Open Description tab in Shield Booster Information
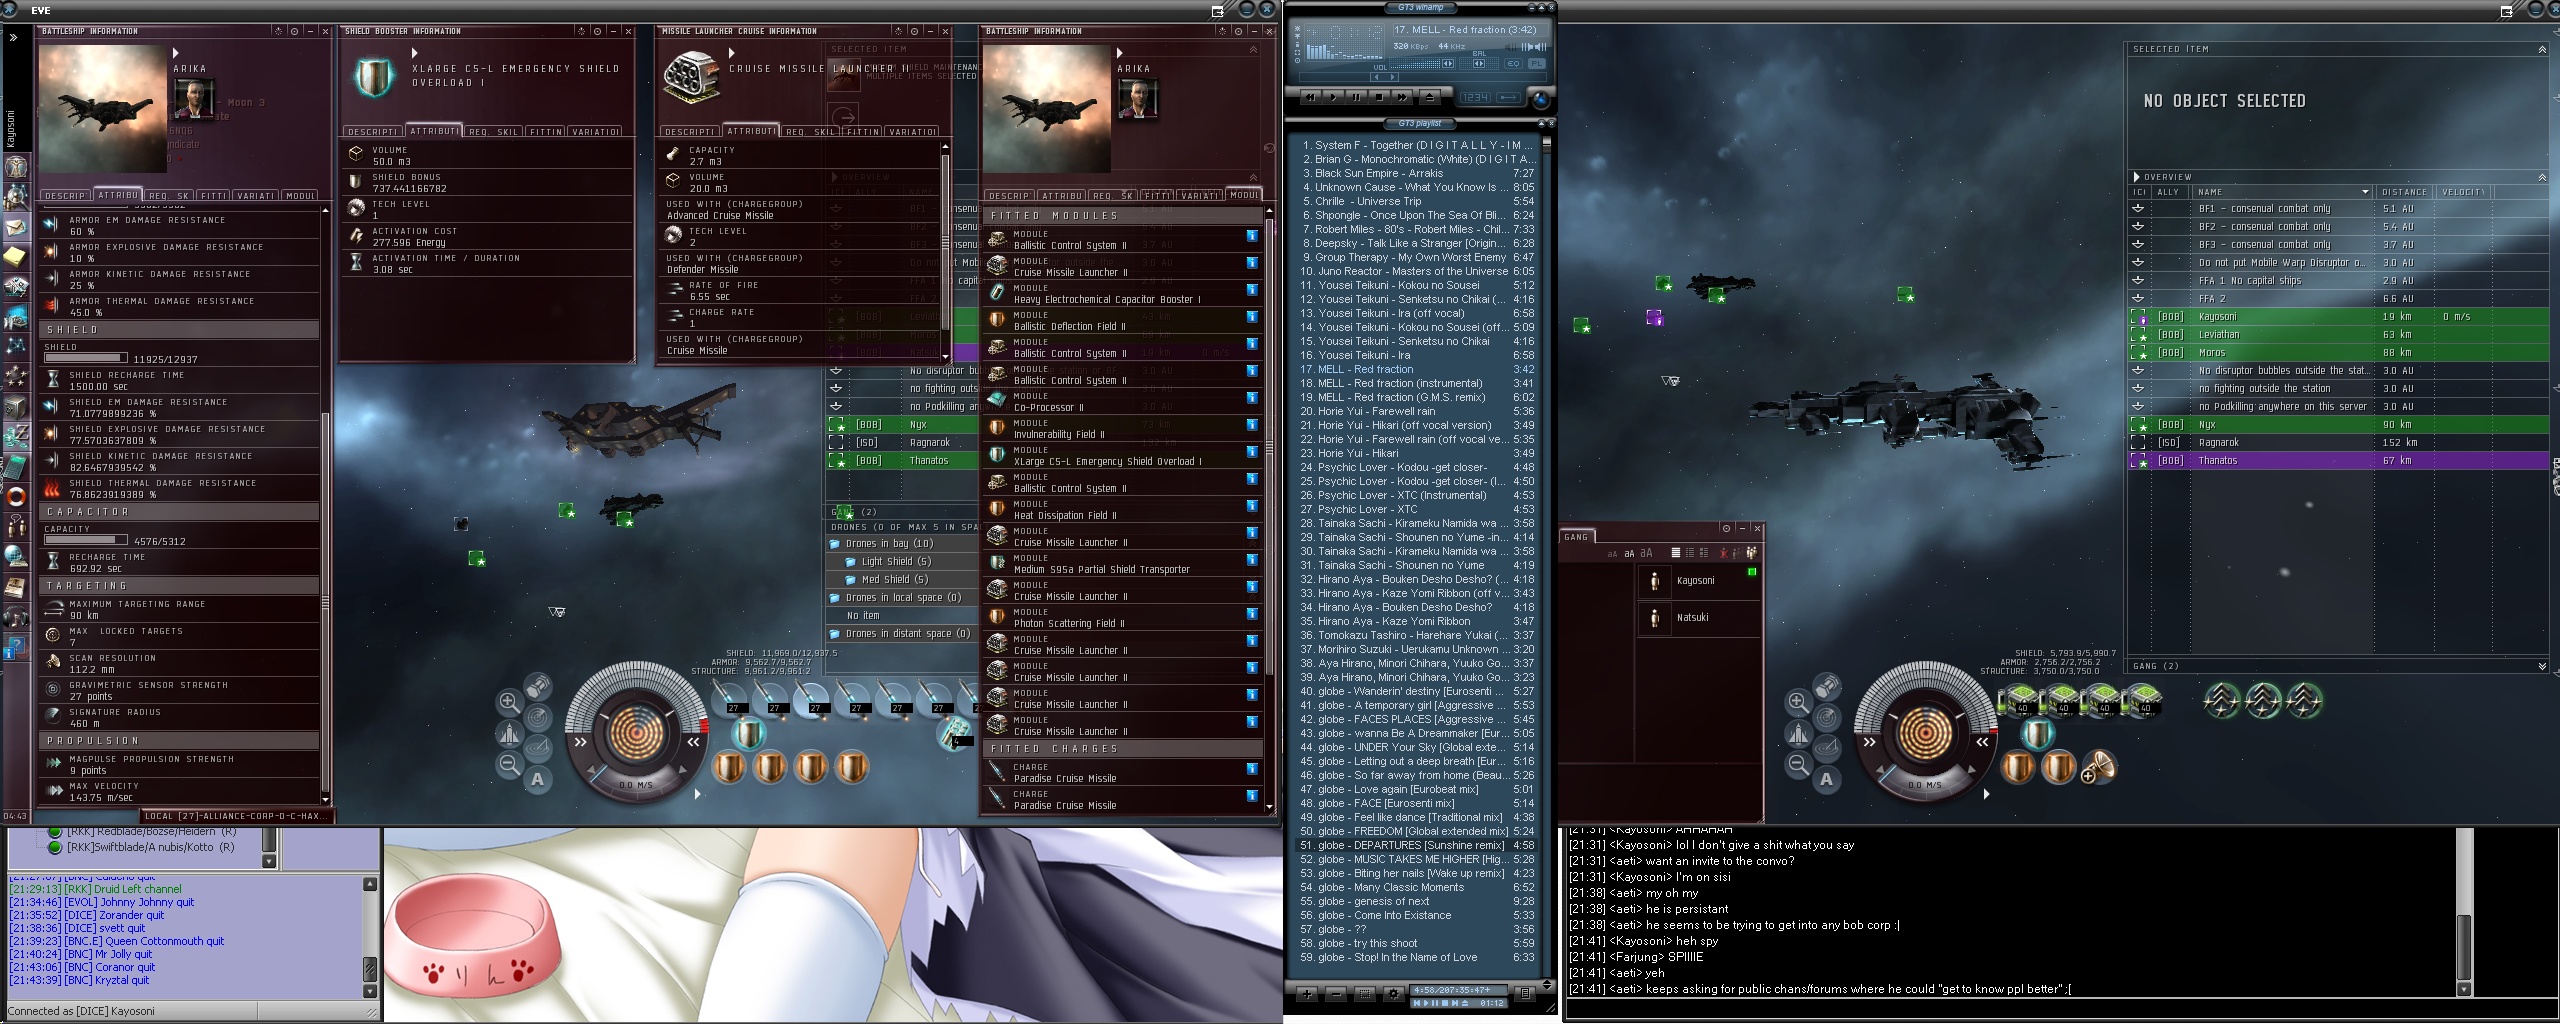The height and width of the screenshot is (1024, 2560). [372, 131]
